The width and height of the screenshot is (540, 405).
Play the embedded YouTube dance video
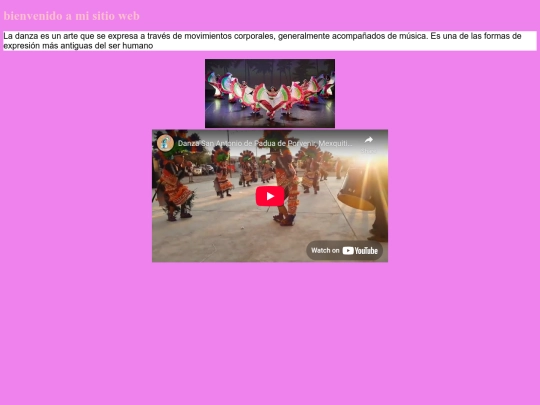(270, 196)
